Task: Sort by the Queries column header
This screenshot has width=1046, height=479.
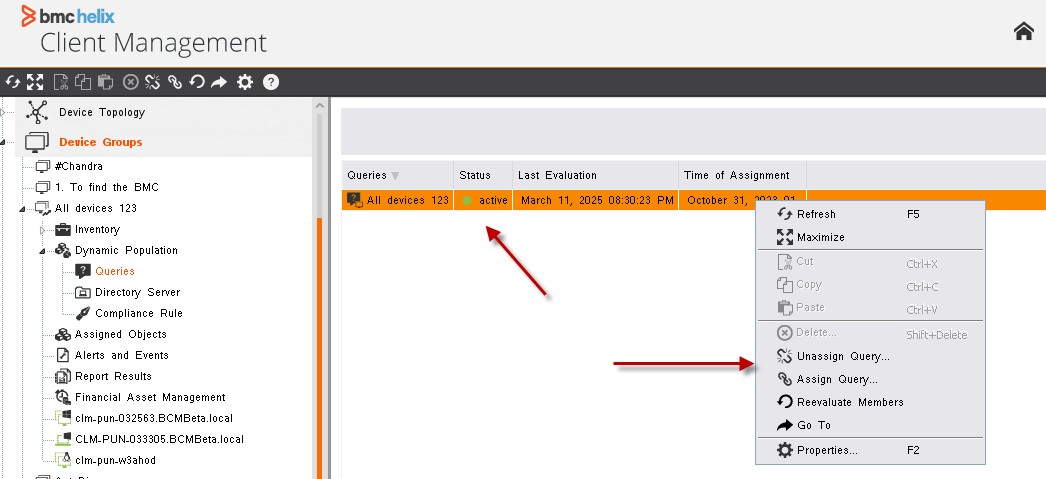Action: click(x=398, y=175)
